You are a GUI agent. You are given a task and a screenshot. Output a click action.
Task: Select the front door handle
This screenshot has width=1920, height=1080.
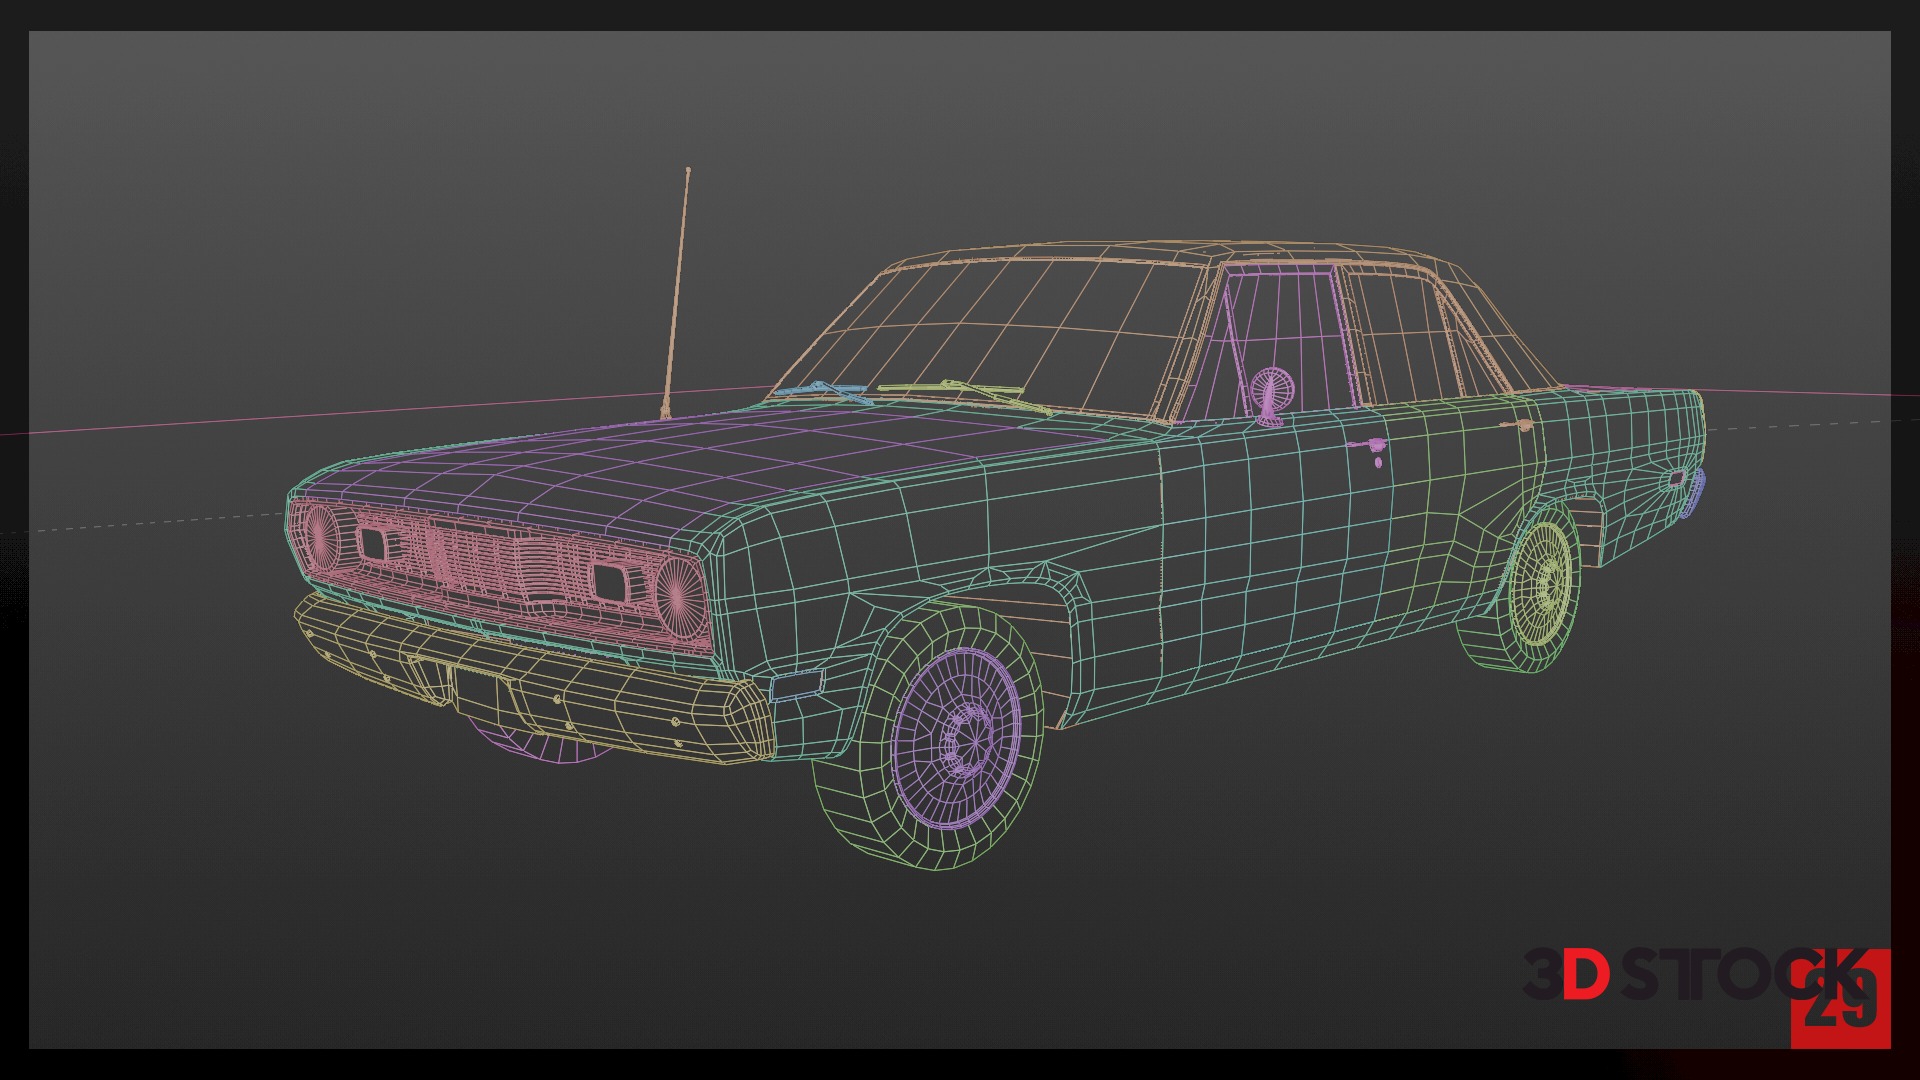coord(1374,446)
